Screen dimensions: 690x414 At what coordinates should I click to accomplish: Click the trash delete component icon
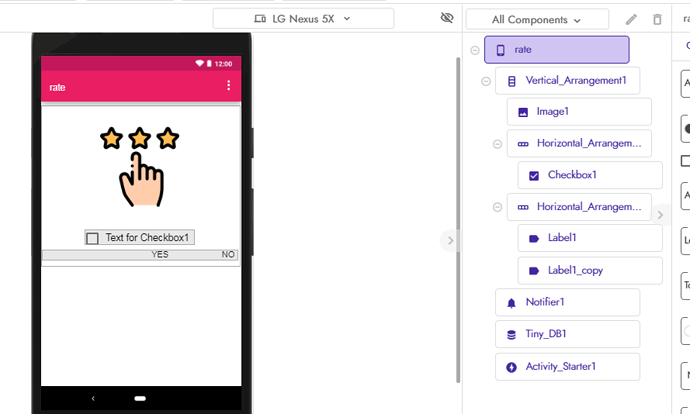click(657, 19)
